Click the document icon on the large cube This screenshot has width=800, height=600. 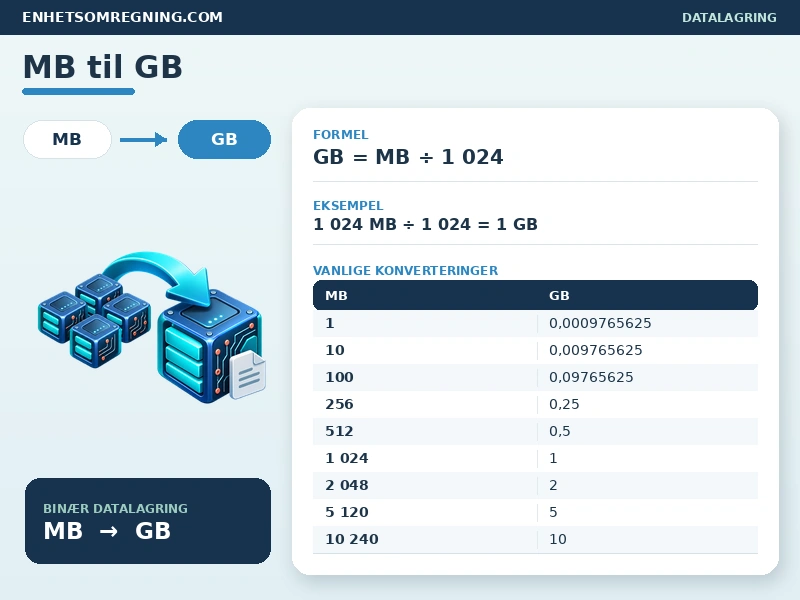pyautogui.click(x=248, y=375)
